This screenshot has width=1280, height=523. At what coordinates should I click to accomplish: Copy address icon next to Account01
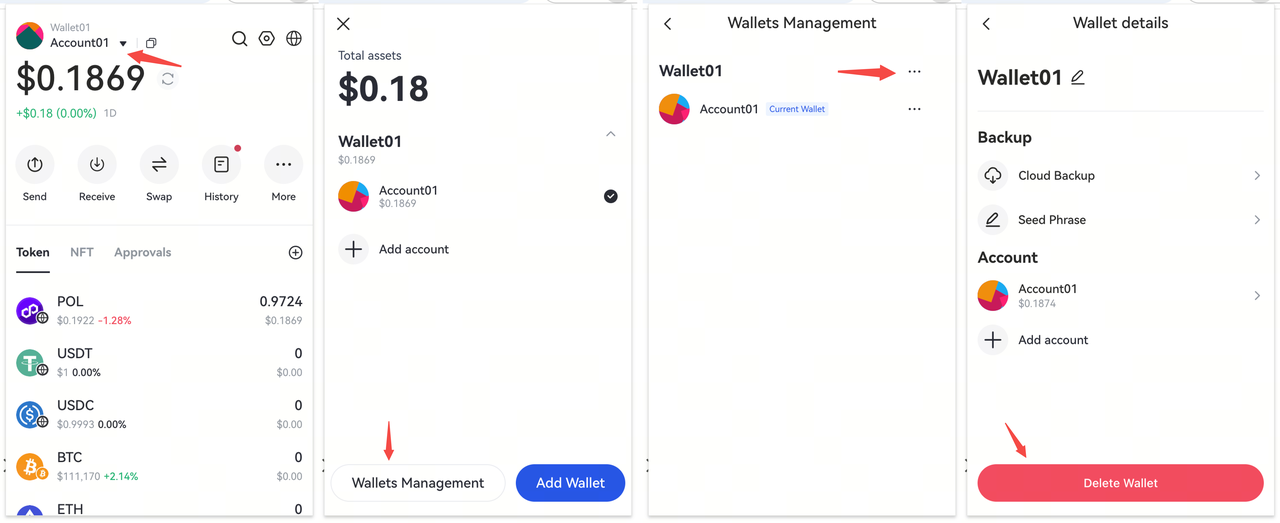[x=151, y=43]
